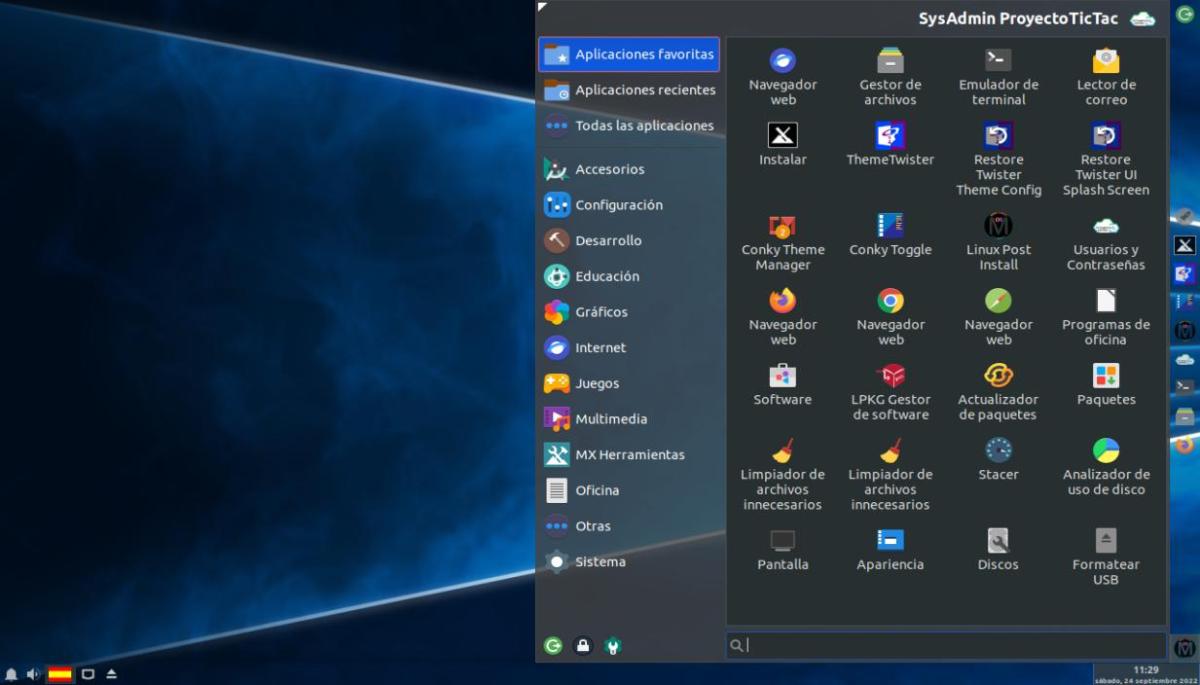Start LPKG Gestor de software
The width and height of the screenshot is (1200, 685).
890,390
